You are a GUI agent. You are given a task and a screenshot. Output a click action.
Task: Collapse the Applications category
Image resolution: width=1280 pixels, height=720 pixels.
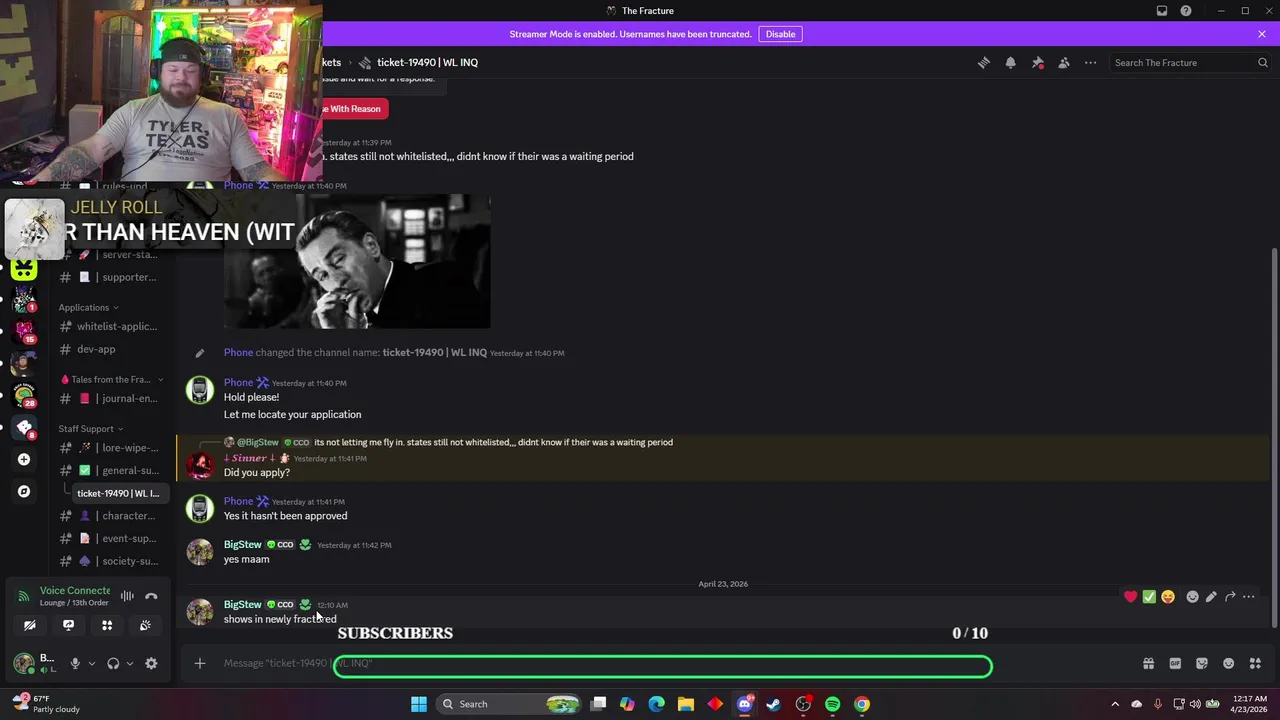pyautogui.click(x=88, y=308)
